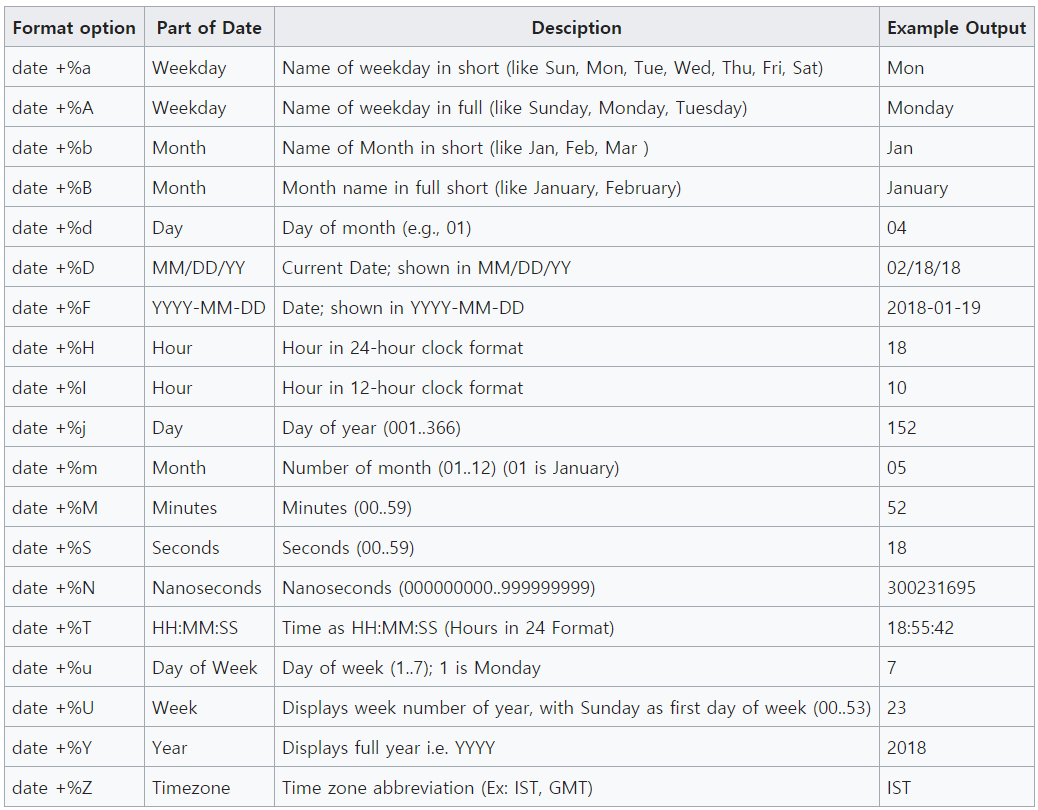The image size is (1038, 810).
Task: Click example output '152'
Action: pyautogui.click(x=902, y=428)
